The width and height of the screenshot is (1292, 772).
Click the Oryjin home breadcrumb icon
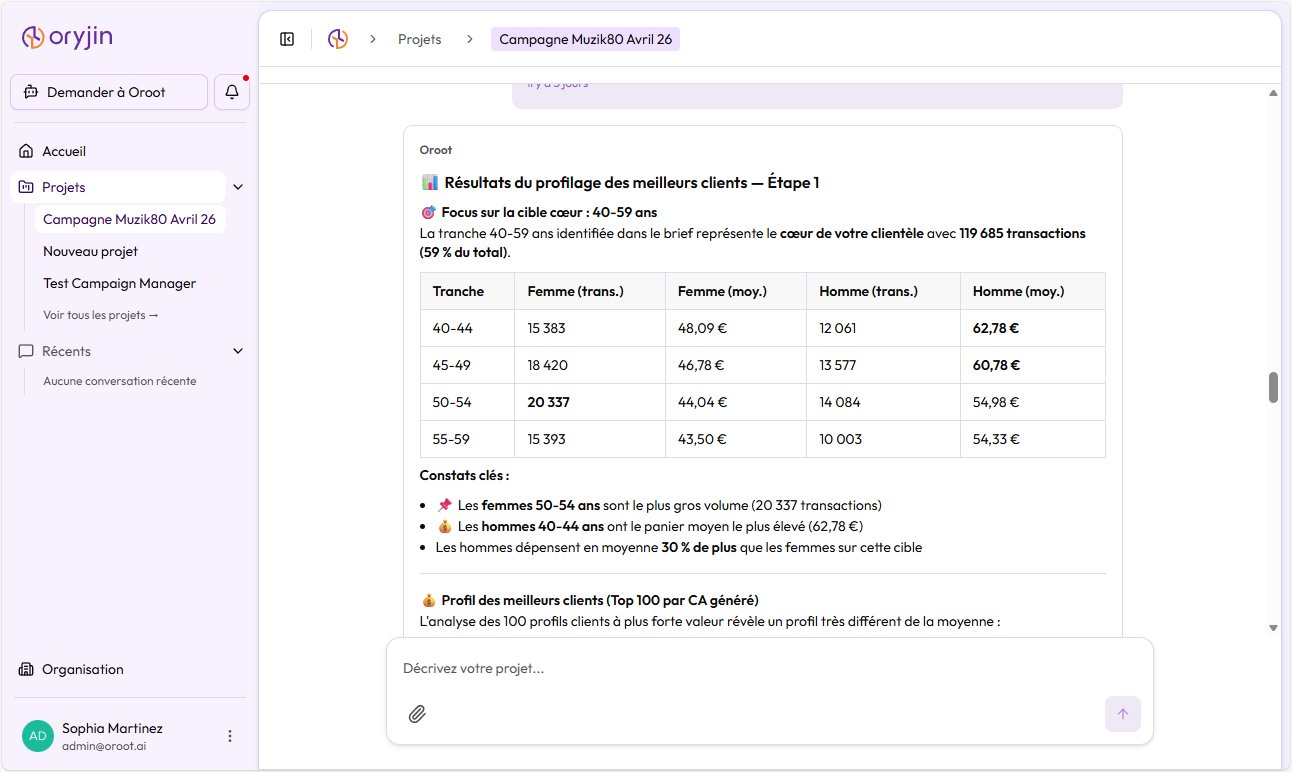[x=338, y=39]
